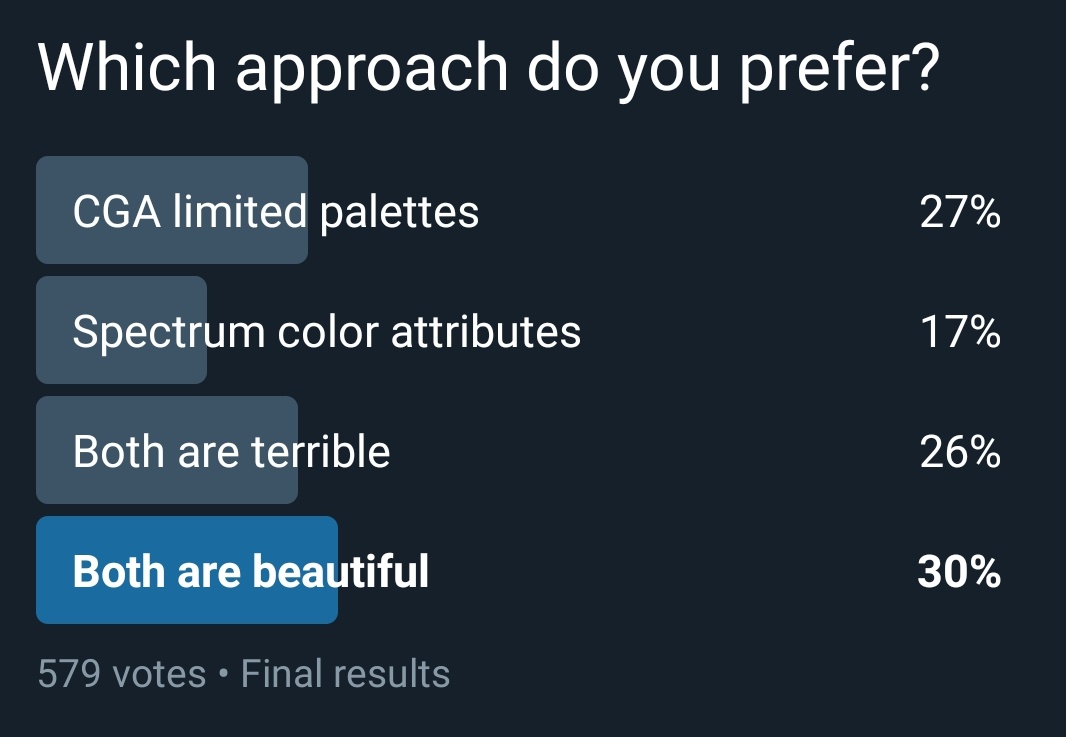Click the blue highlighted winning bar
The width and height of the screenshot is (1066, 737).
pos(187,570)
